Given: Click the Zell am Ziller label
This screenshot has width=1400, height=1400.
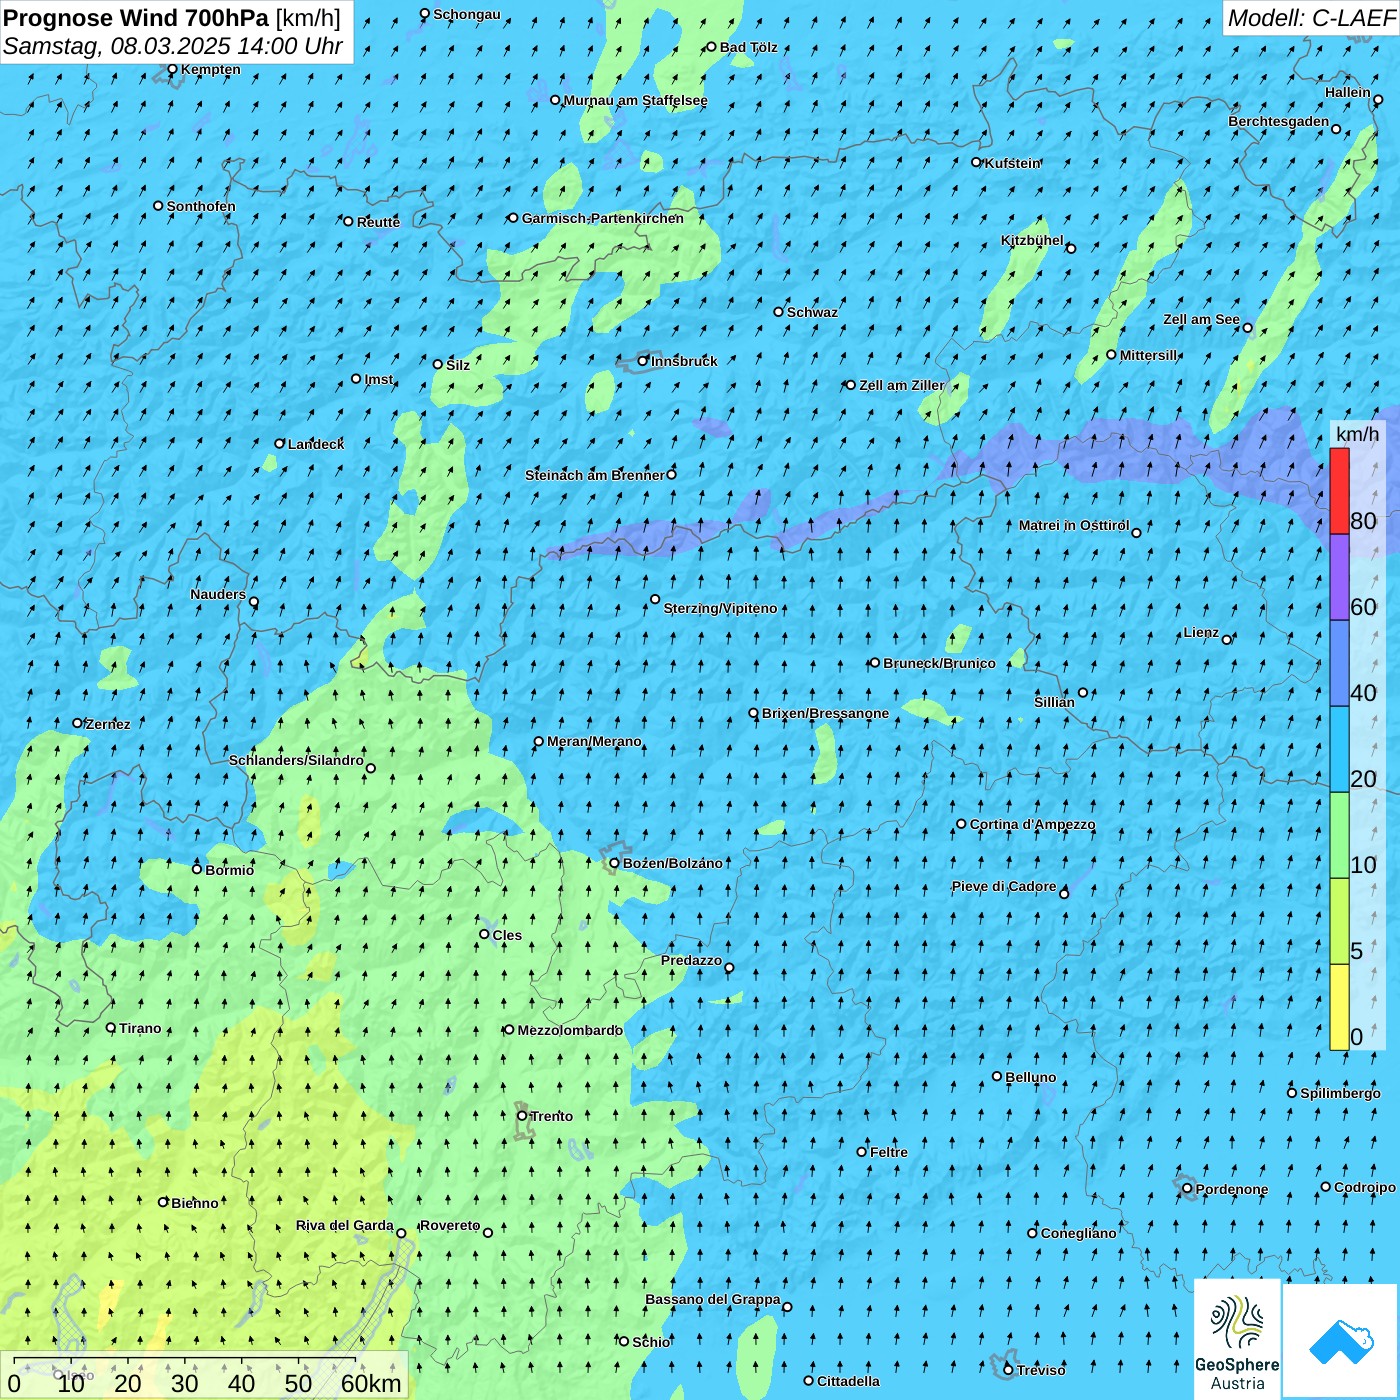Looking at the screenshot, I should 901,385.
